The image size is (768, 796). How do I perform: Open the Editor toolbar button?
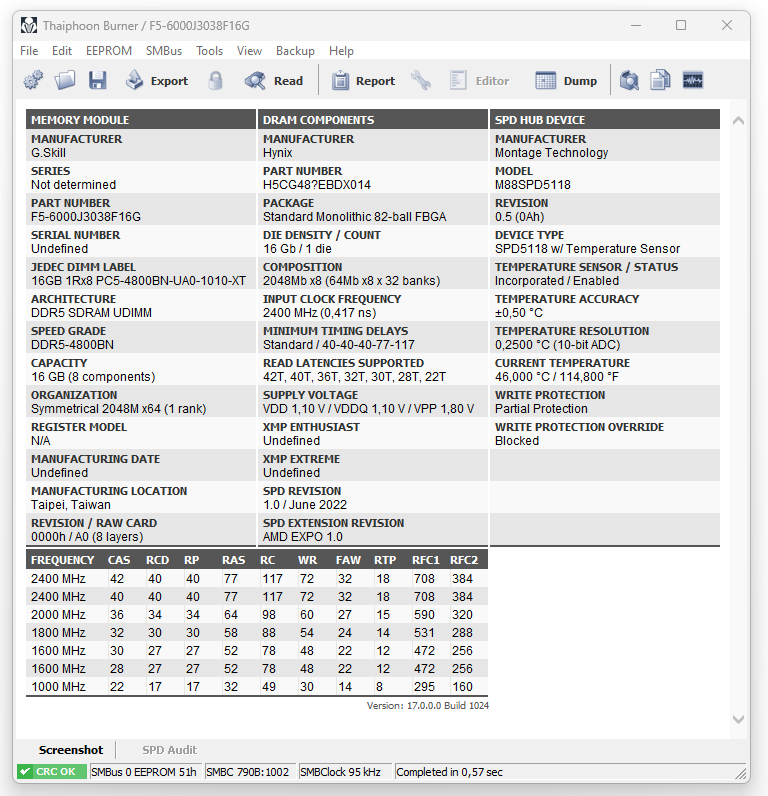pos(479,81)
